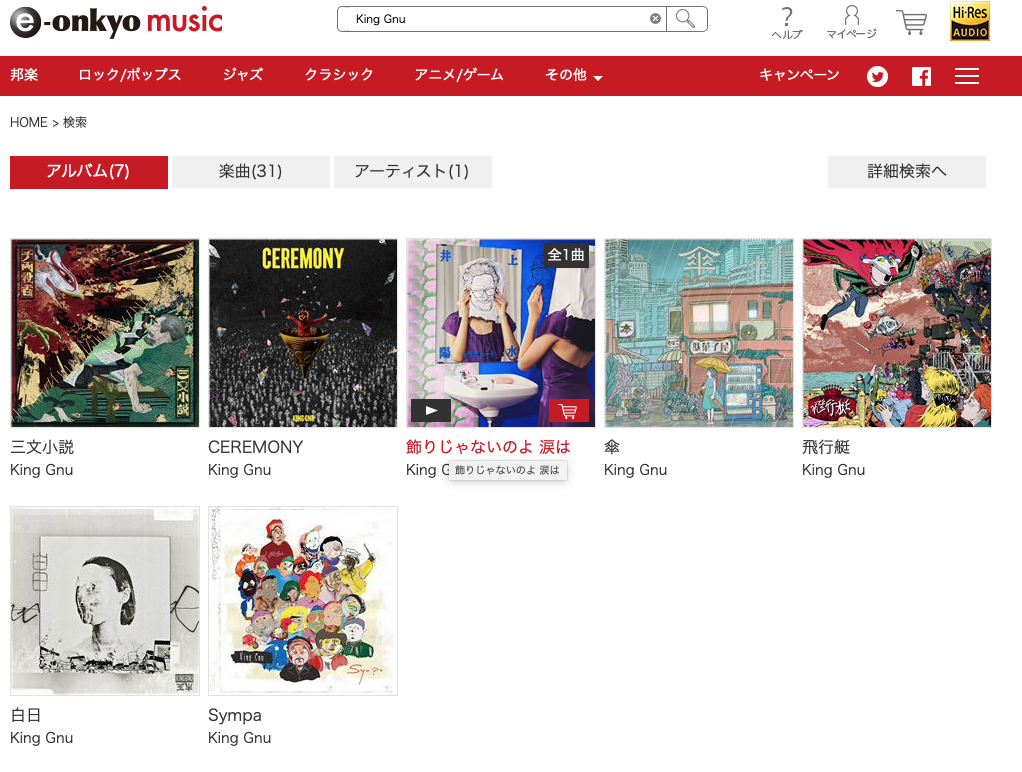Open the ロック/ポップス menu item
This screenshot has width=1022, height=772.
point(129,75)
